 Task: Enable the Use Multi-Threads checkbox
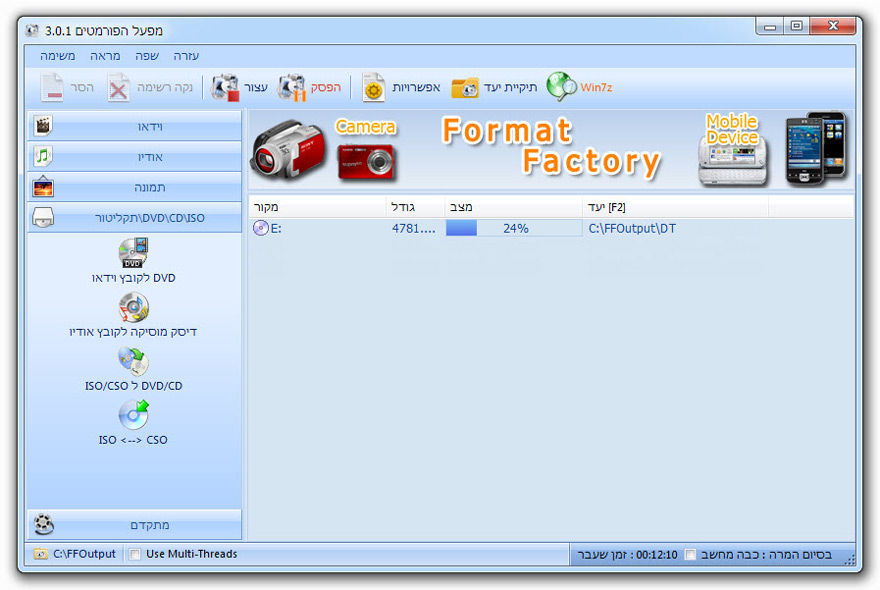(135, 554)
